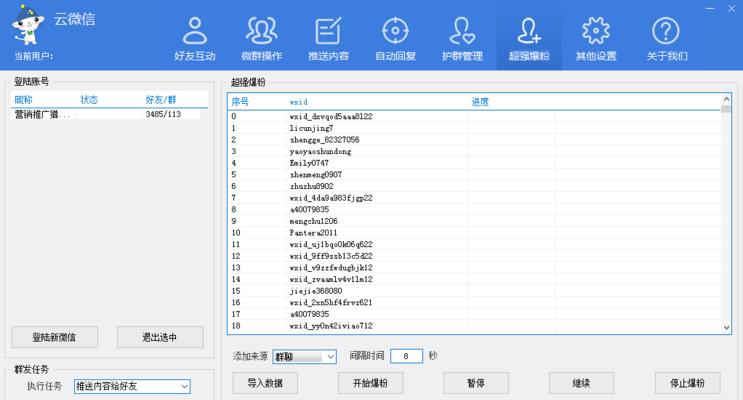Select row Emily0747
The height and width of the screenshot is (400, 743).
475,163
